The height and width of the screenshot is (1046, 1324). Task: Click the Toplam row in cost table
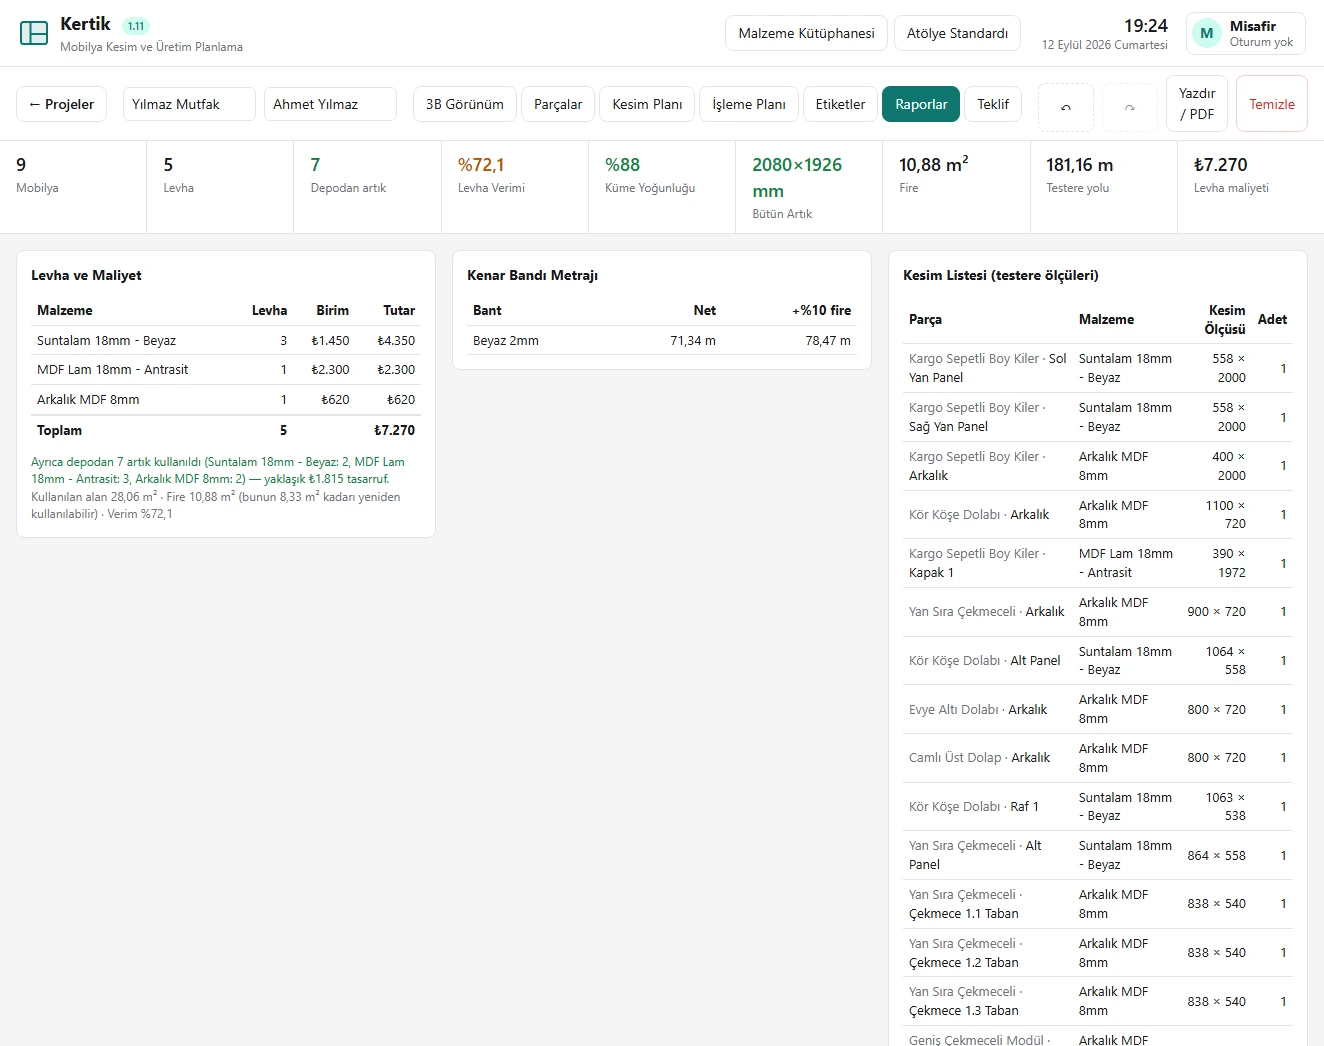pyautogui.click(x=226, y=431)
